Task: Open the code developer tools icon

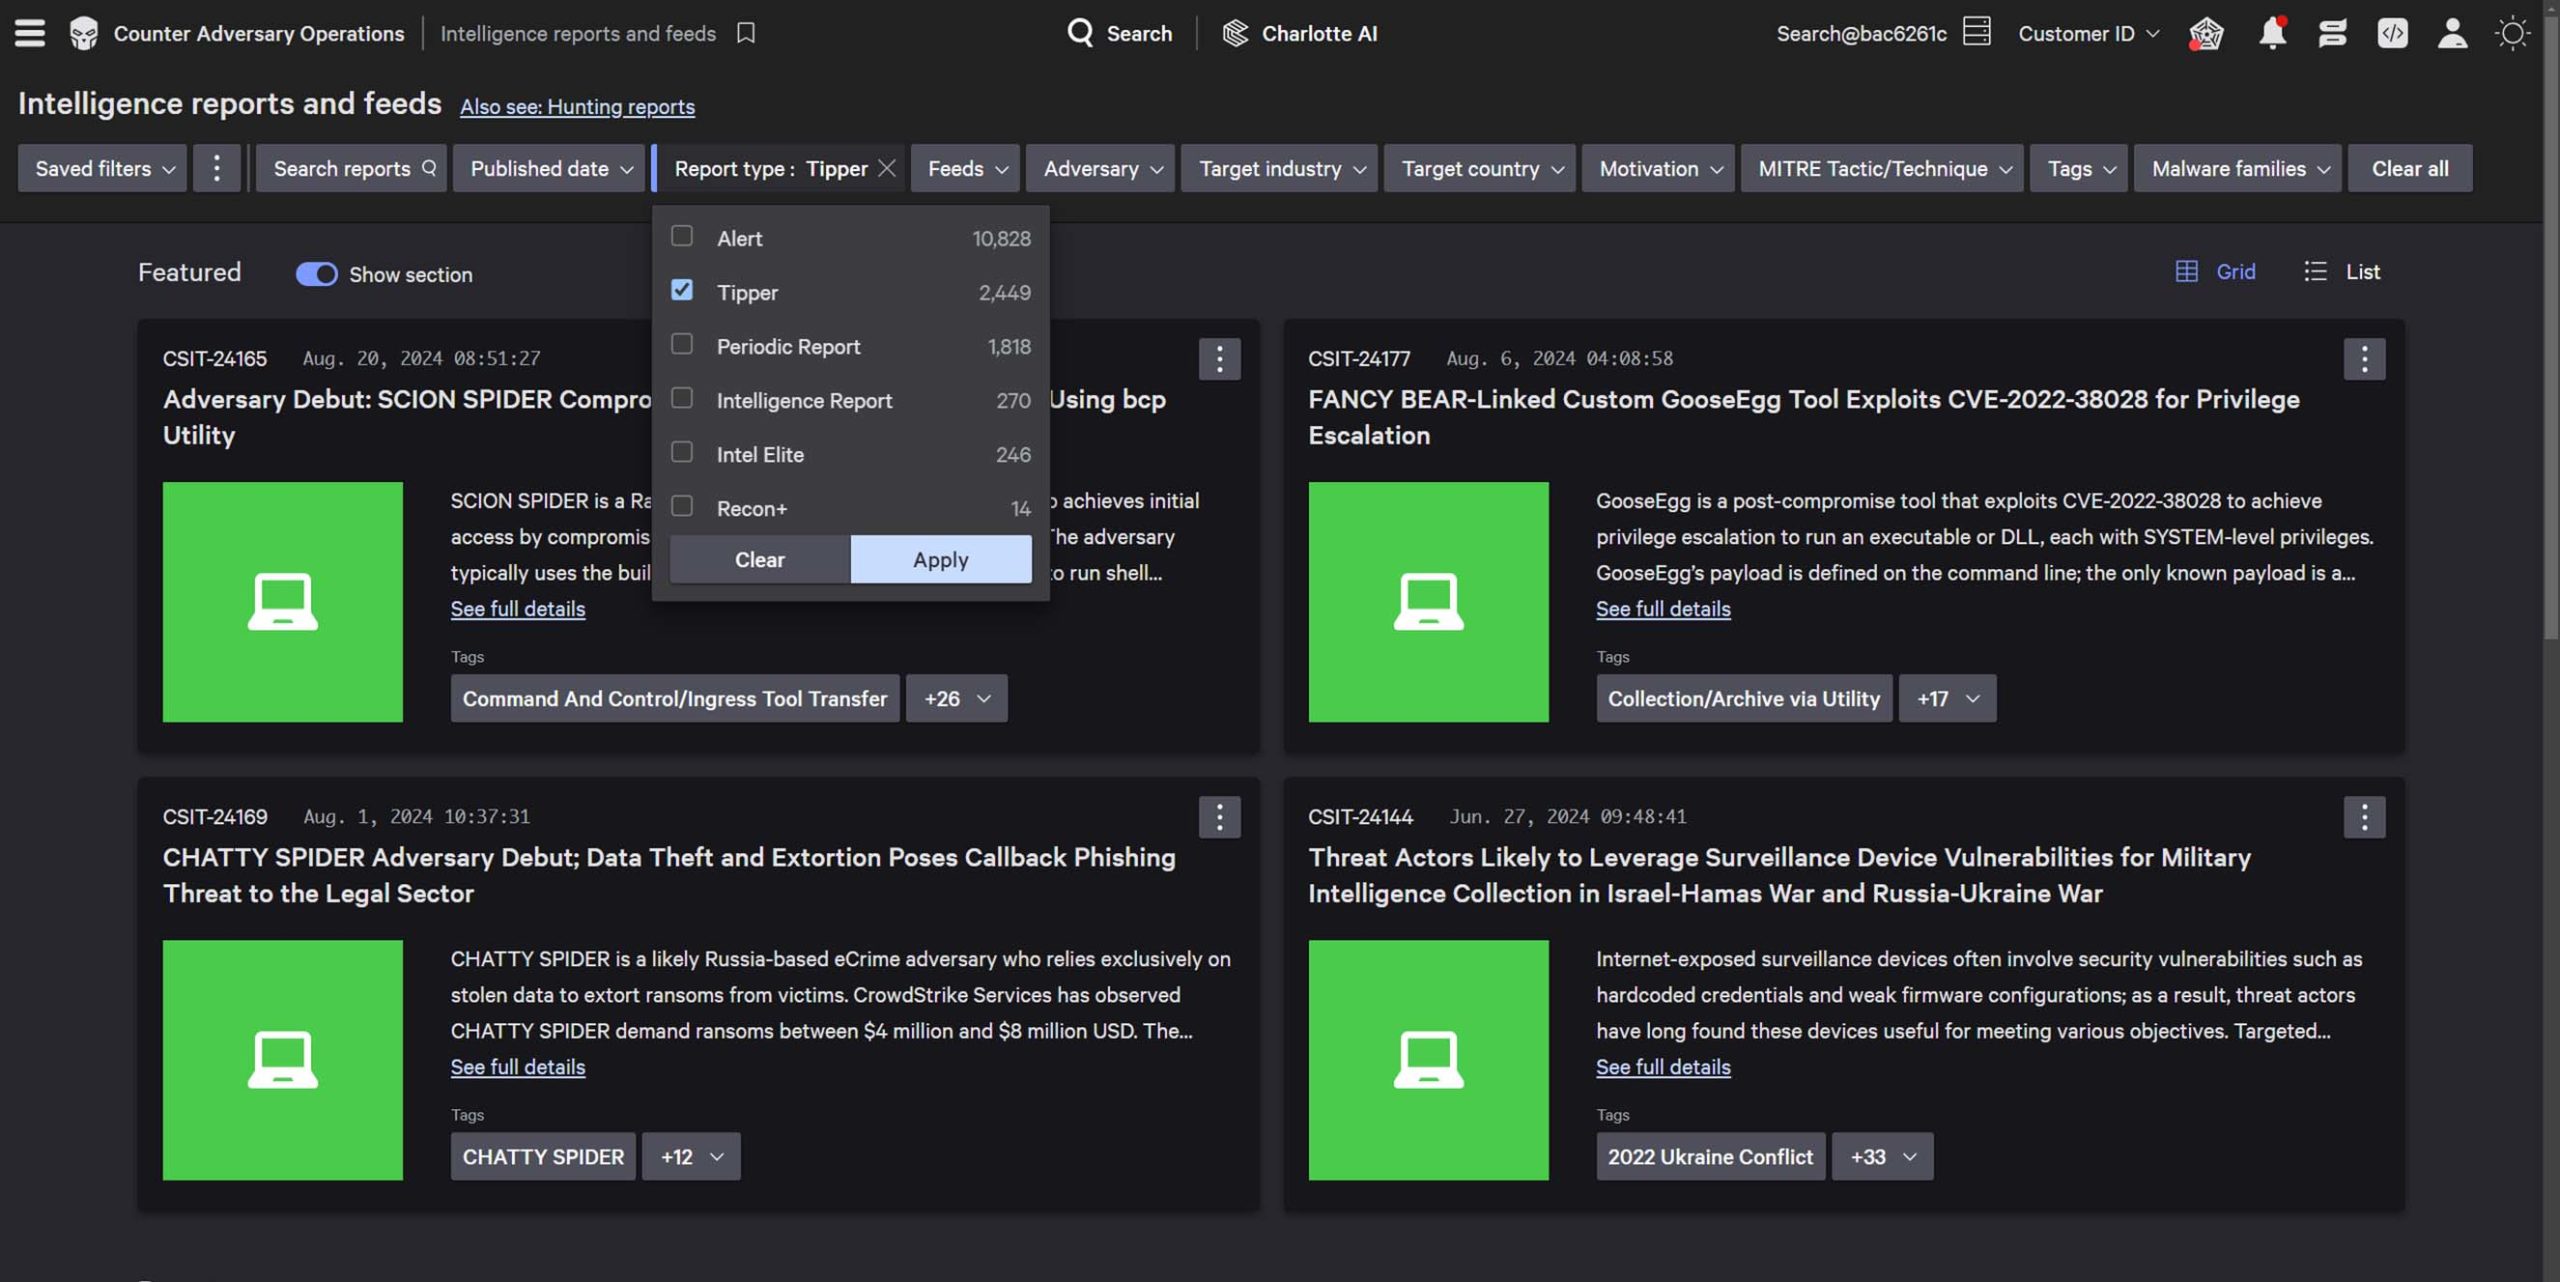Action: (2392, 33)
